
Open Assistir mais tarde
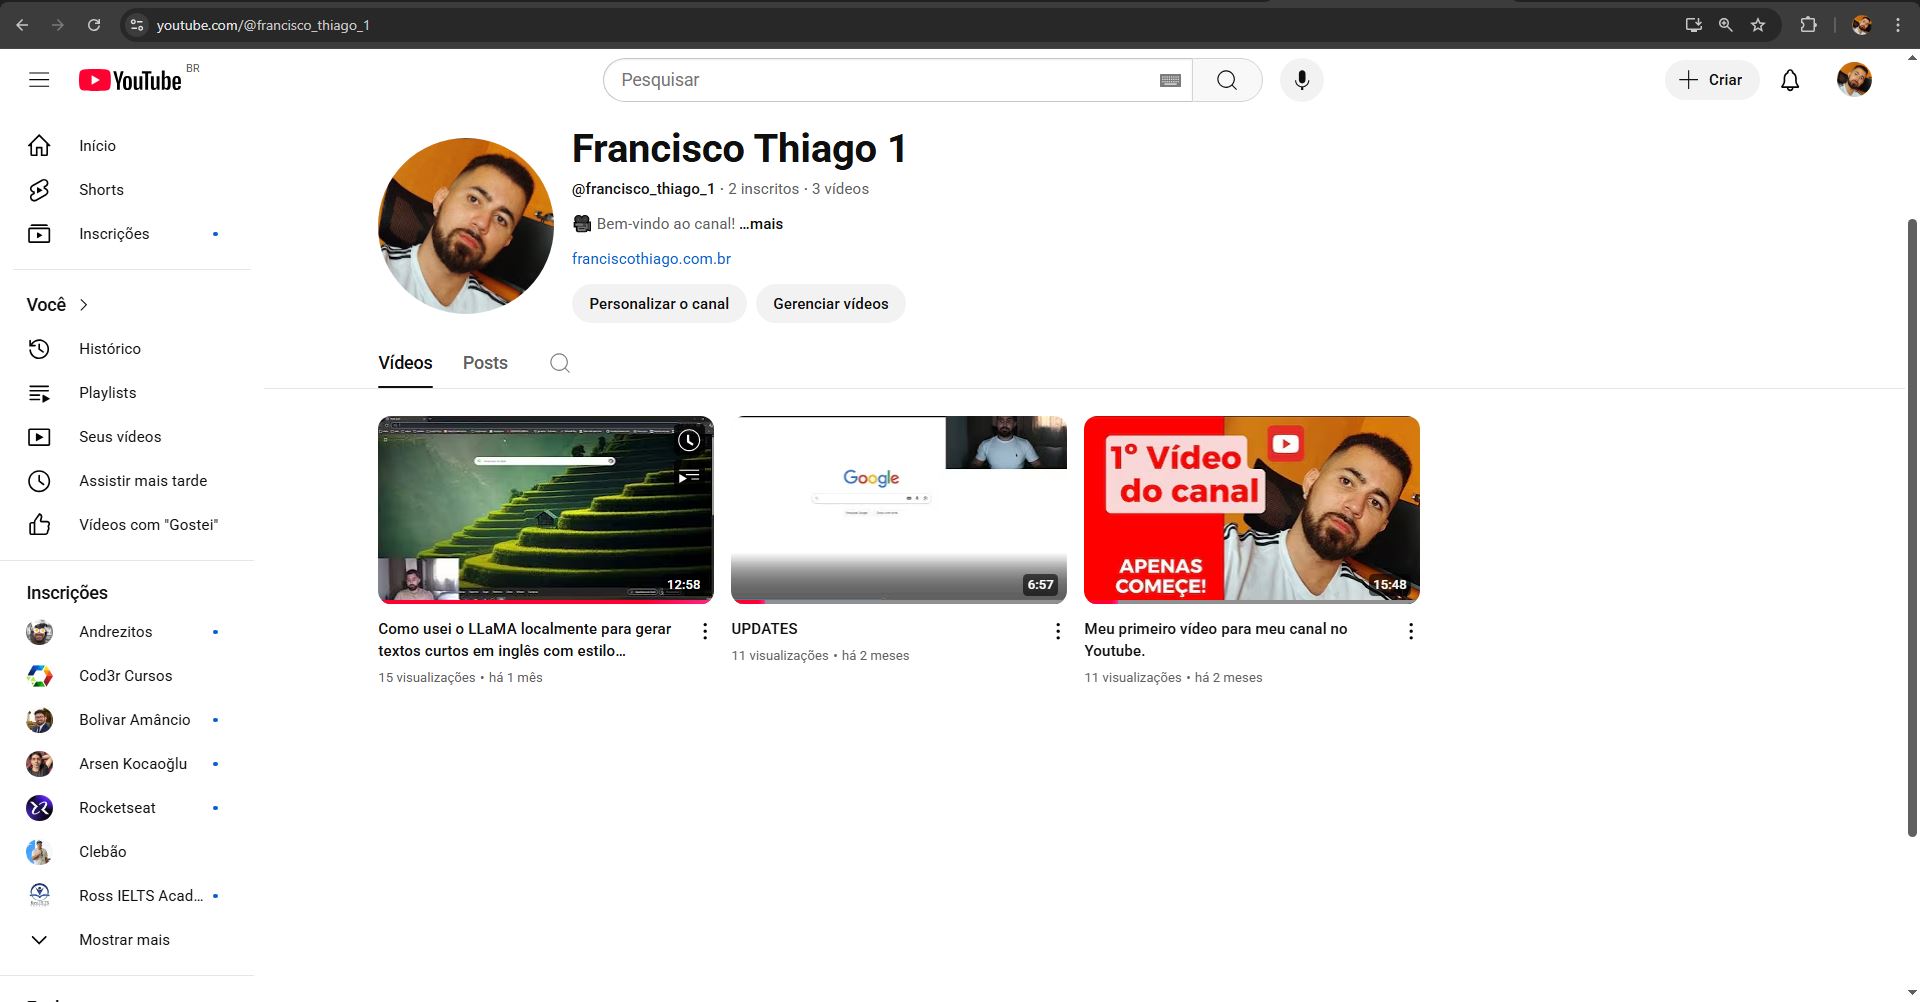[x=143, y=480]
